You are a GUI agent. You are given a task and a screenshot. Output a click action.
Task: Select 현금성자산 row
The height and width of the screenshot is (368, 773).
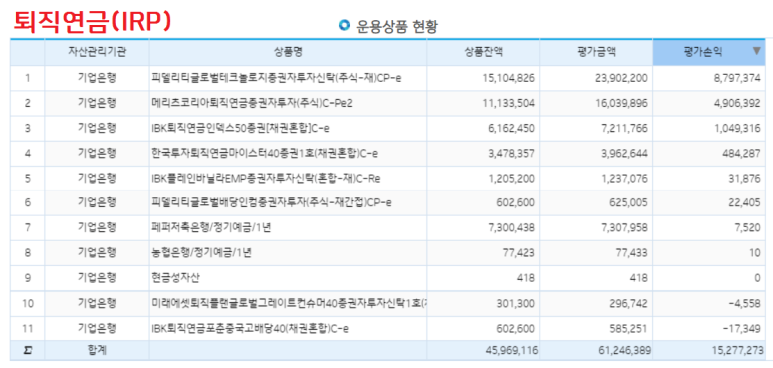coord(387,278)
